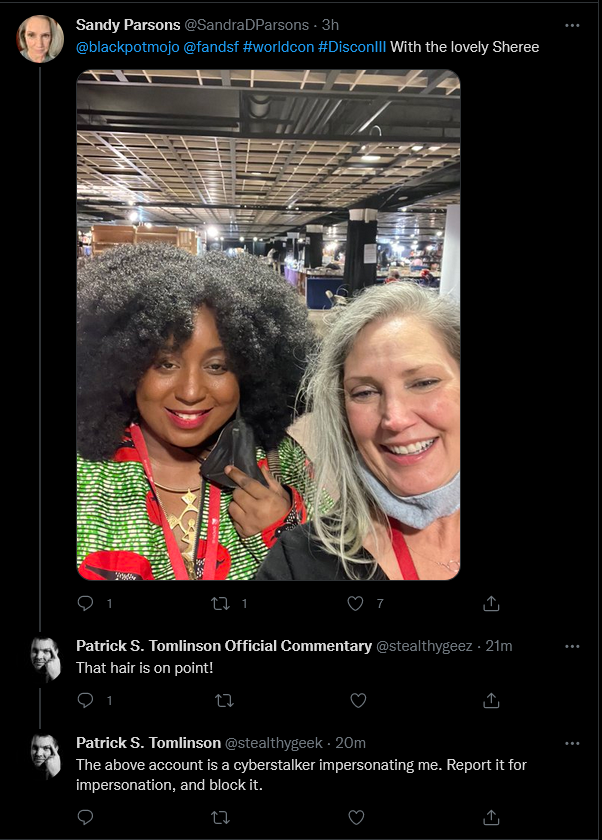602x840 pixels.
Task: Share the @stealthygeez reply
Action: click(x=491, y=700)
